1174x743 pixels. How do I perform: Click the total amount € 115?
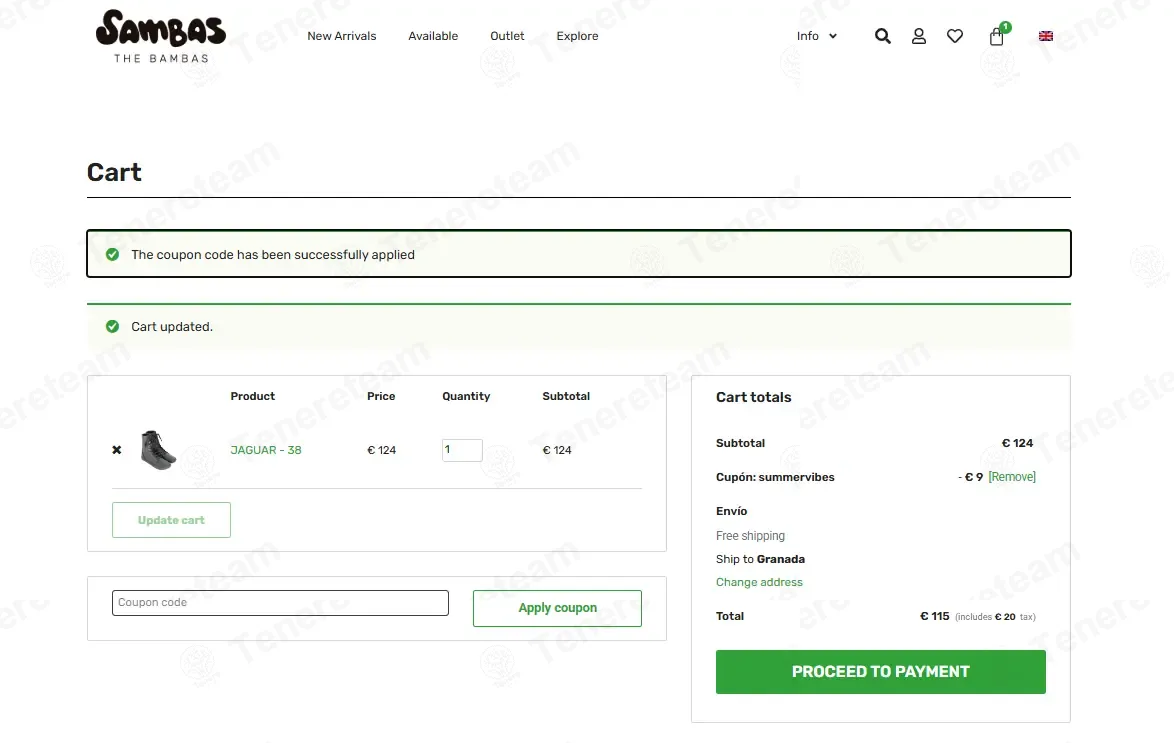pos(934,616)
